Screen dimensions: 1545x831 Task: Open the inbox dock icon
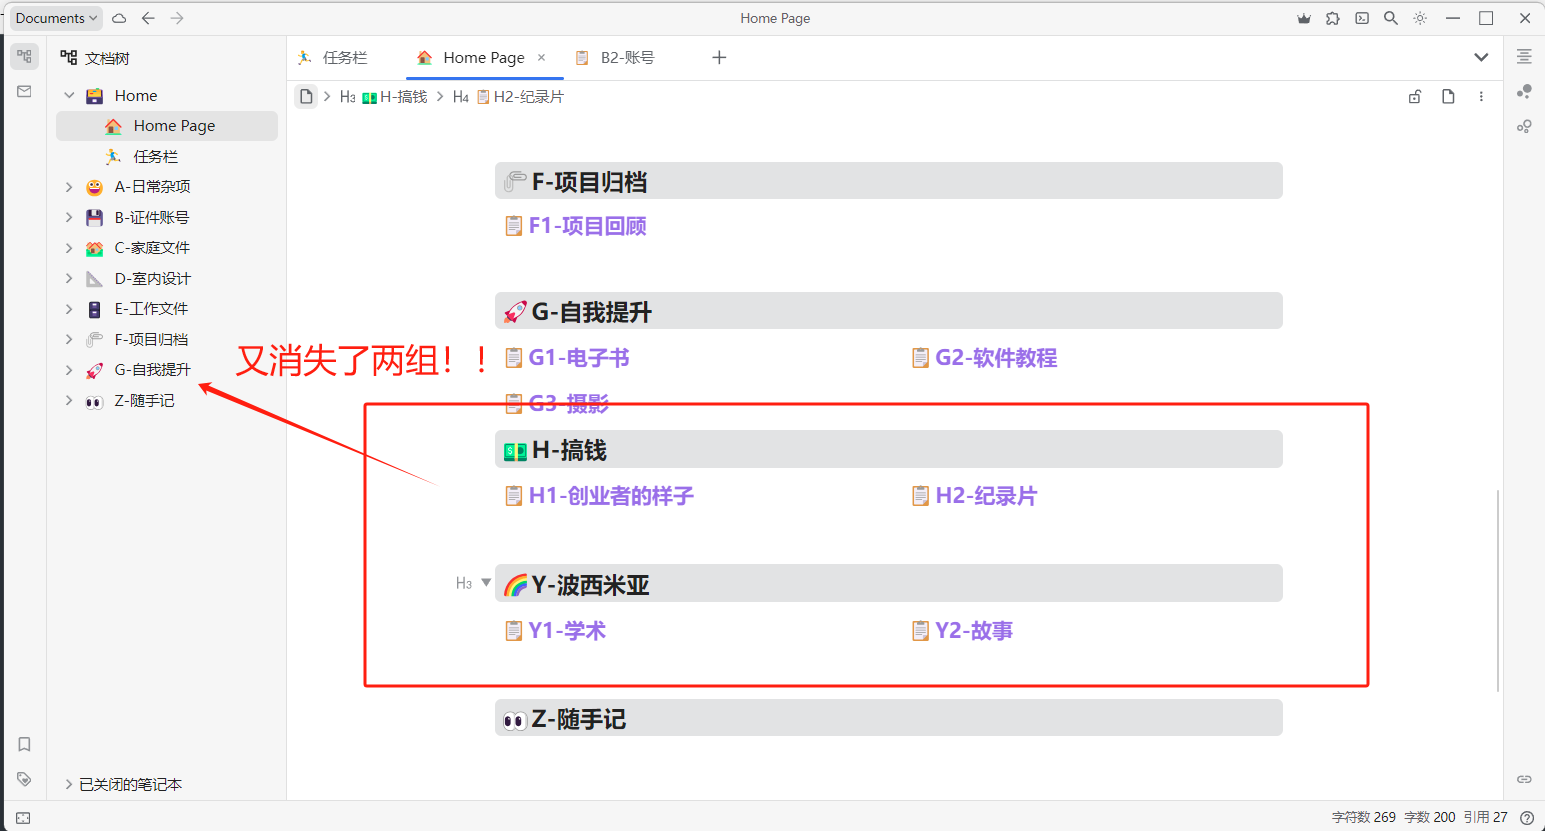pos(25,91)
